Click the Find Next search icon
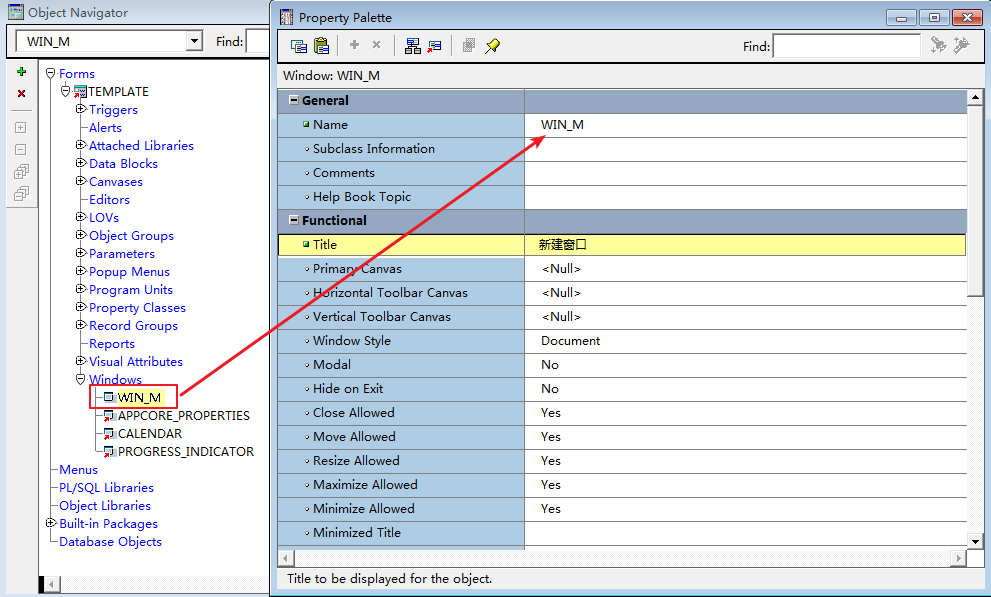Screen dimensions: 991x597 [938, 46]
